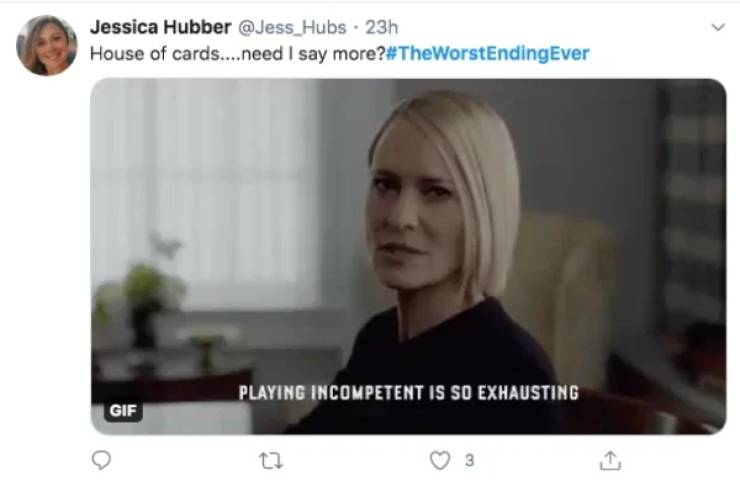740x481 pixels.
Task: Like the tweet with the heart icon
Action: point(439,460)
